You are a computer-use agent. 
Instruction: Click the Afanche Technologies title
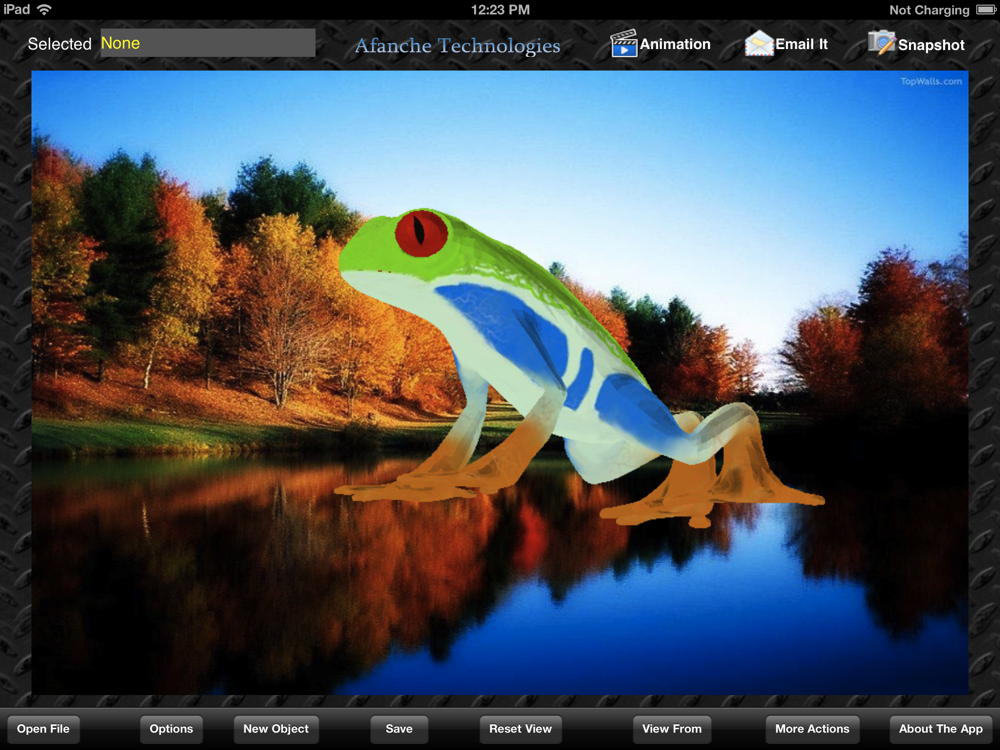tap(457, 45)
